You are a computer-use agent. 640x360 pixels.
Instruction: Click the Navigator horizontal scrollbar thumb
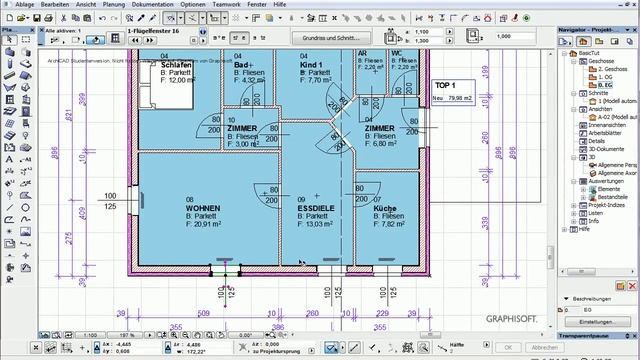(581, 271)
